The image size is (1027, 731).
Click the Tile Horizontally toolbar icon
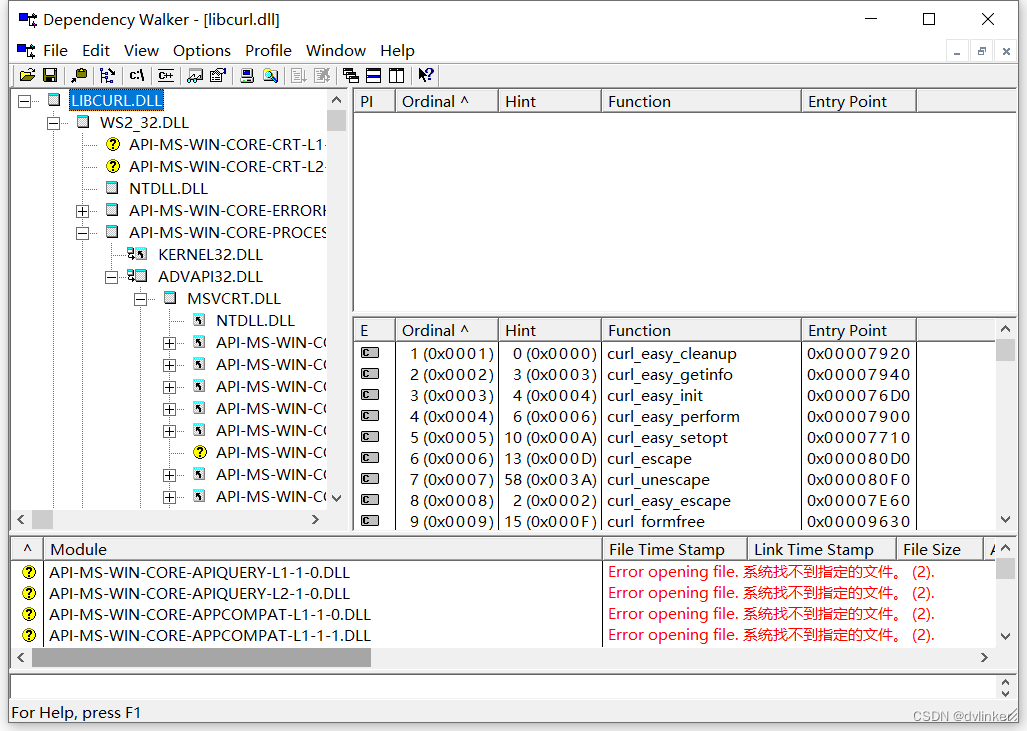(373, 75)
